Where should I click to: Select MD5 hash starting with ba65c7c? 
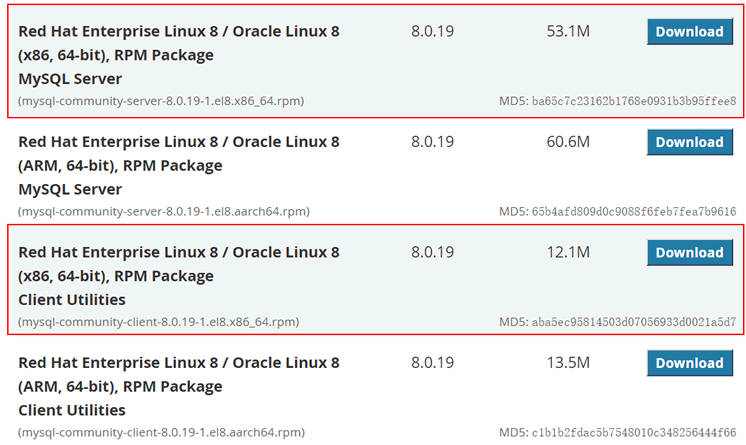coord(634,101)
